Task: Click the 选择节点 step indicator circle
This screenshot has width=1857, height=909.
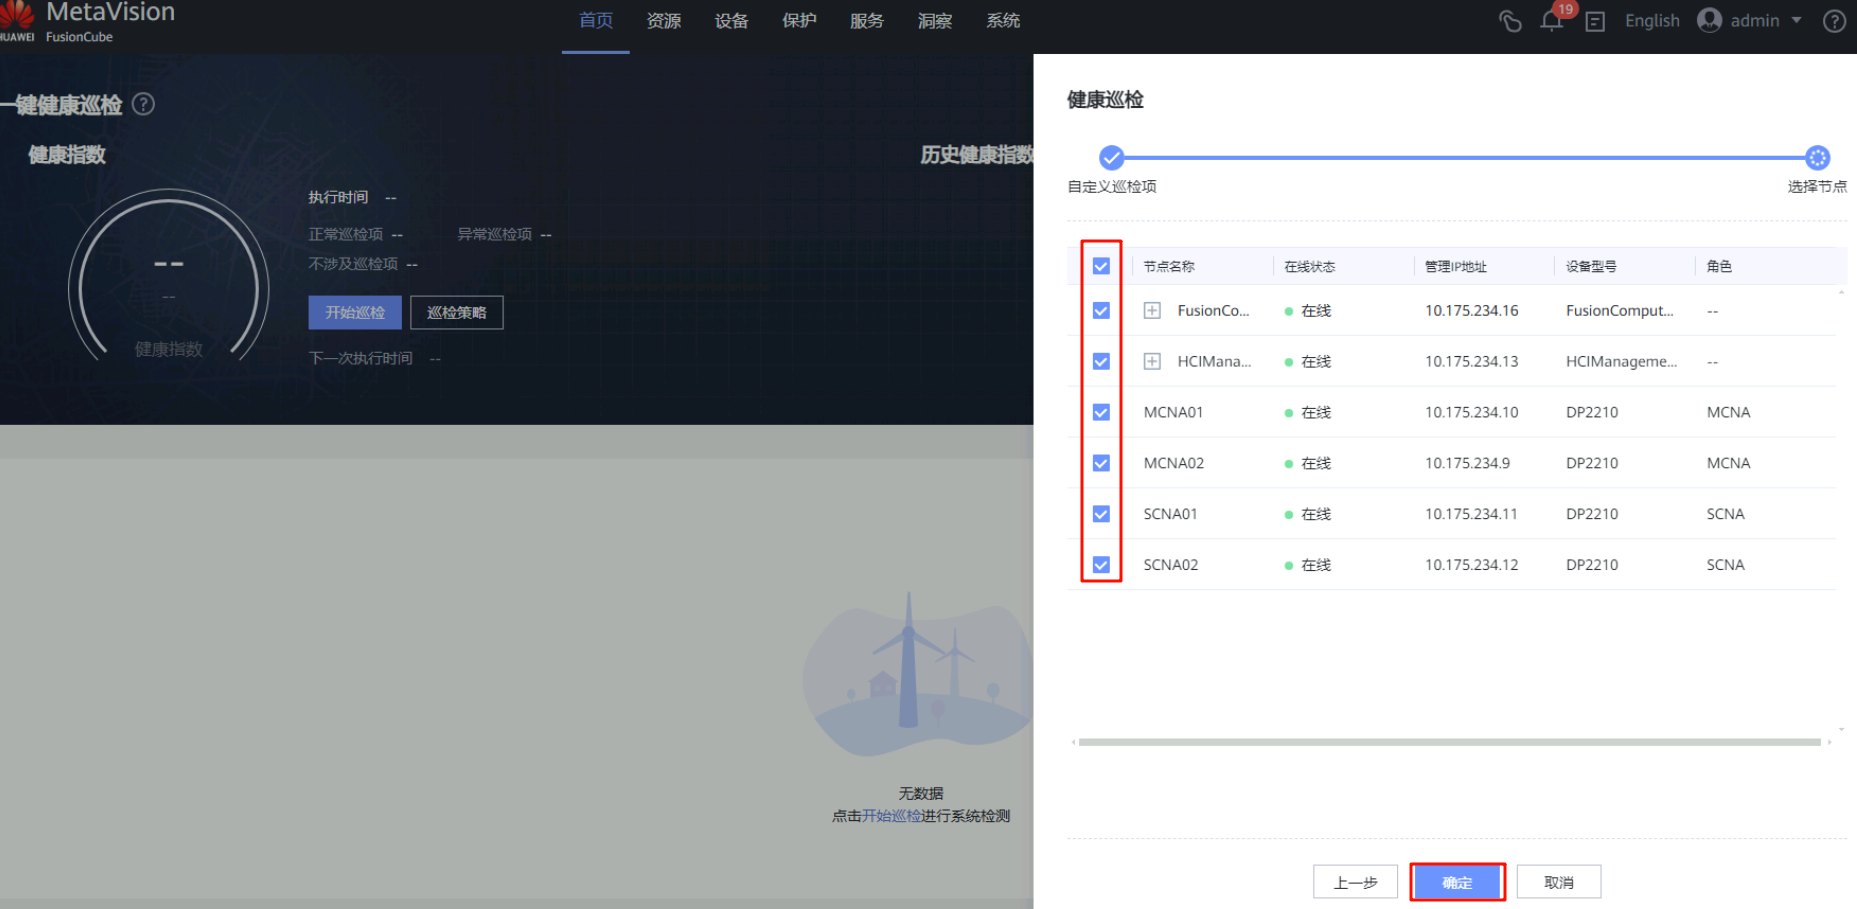Action: tap(1817, 158)
